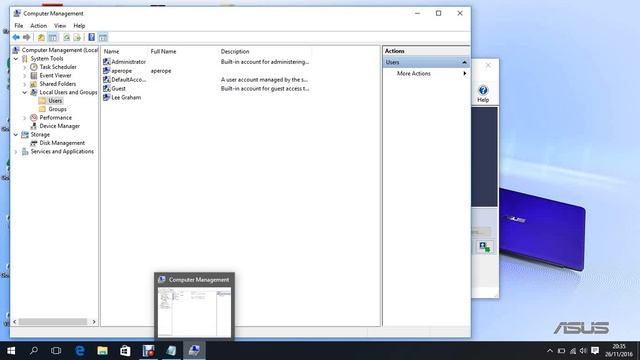Click the Forward arrow in the toolbar
The width and height of the screenshot is (640, 360).
click(x=27, y=38)
